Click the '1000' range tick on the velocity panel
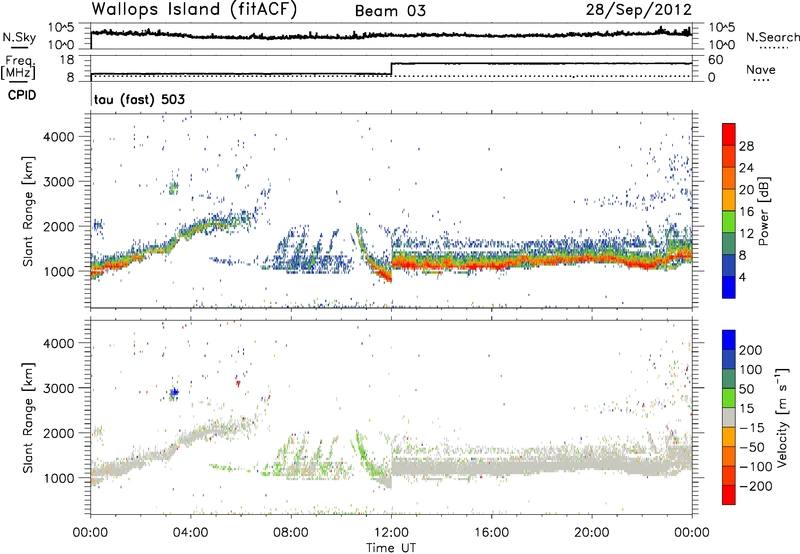 point(59,478)
